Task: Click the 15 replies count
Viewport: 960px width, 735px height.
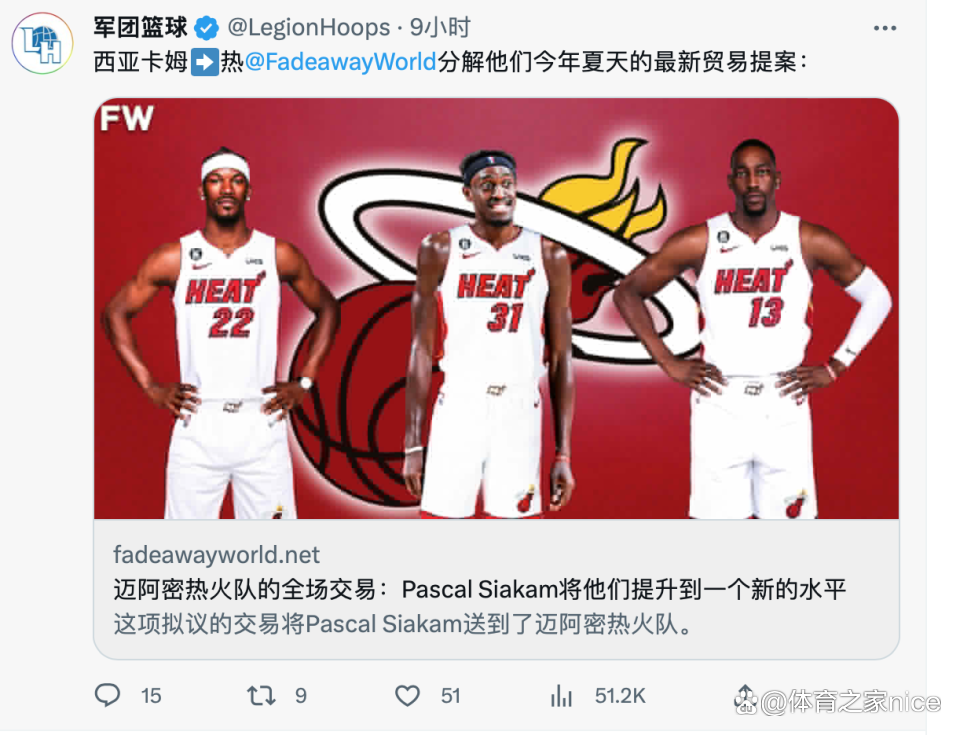Action: 151,696
